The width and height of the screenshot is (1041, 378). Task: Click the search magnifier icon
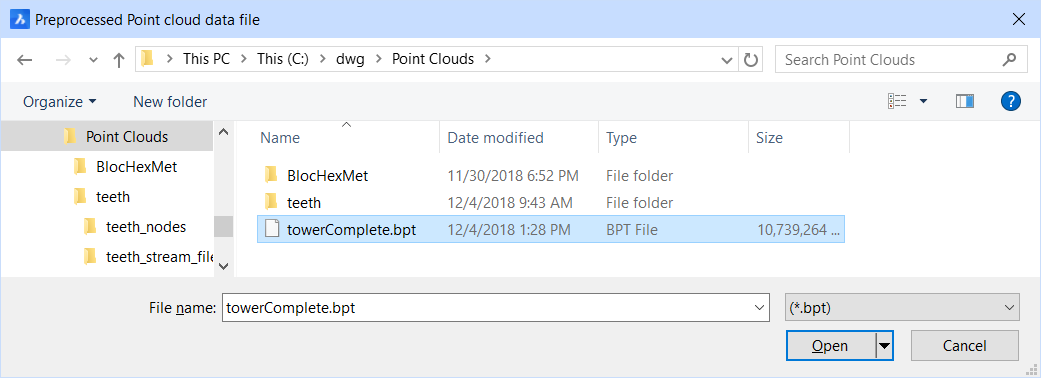[1009, 60]
